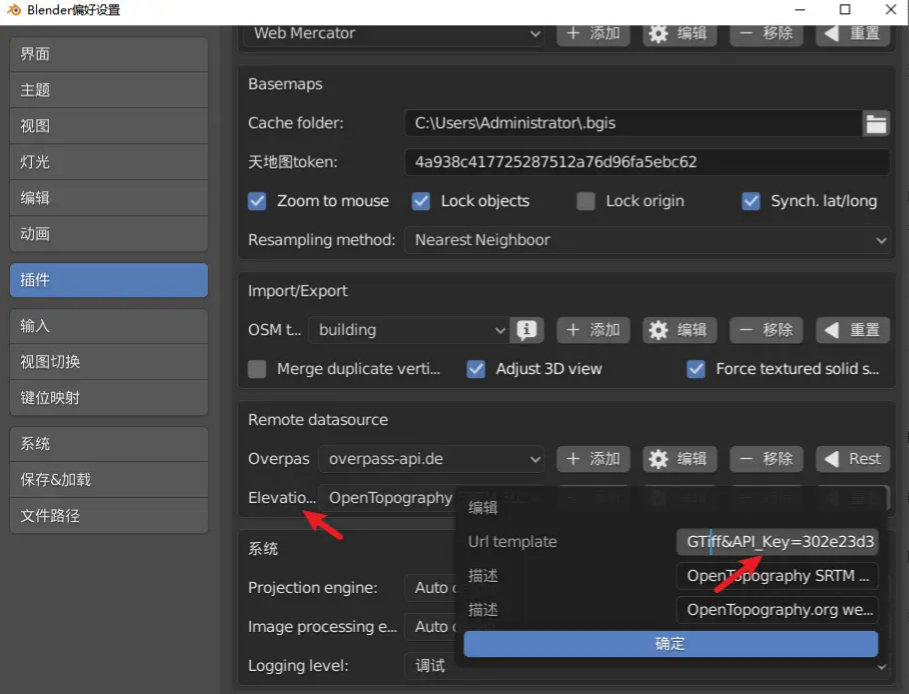Screen dimensions: 909x694
Task: Switch to 文件路径 preferences tab
Action: 109,517
